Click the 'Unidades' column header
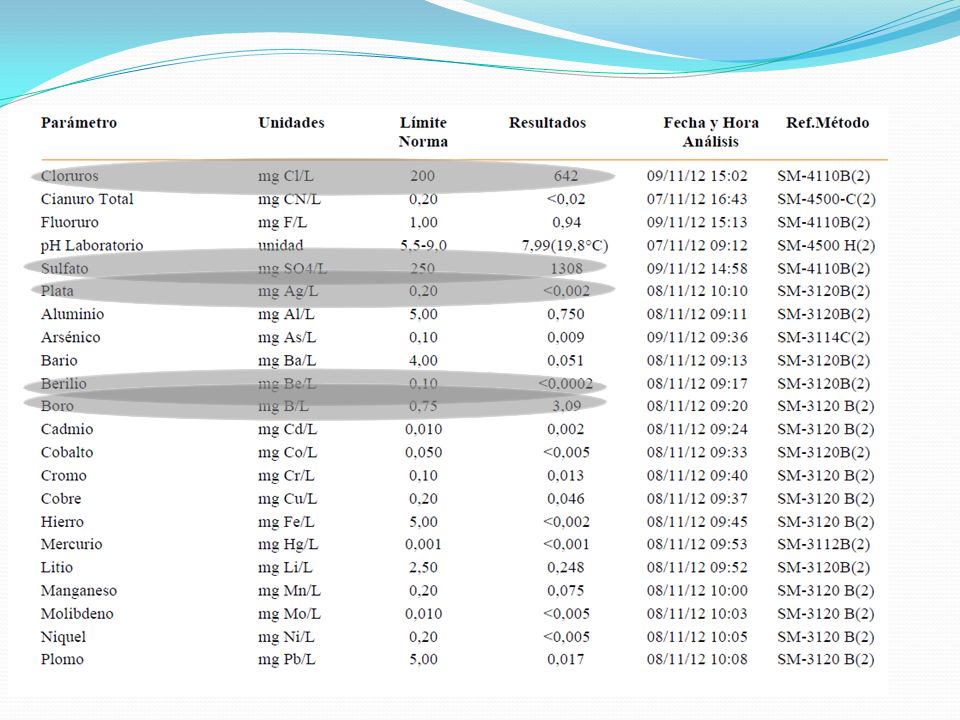 (x=291, y=122)
